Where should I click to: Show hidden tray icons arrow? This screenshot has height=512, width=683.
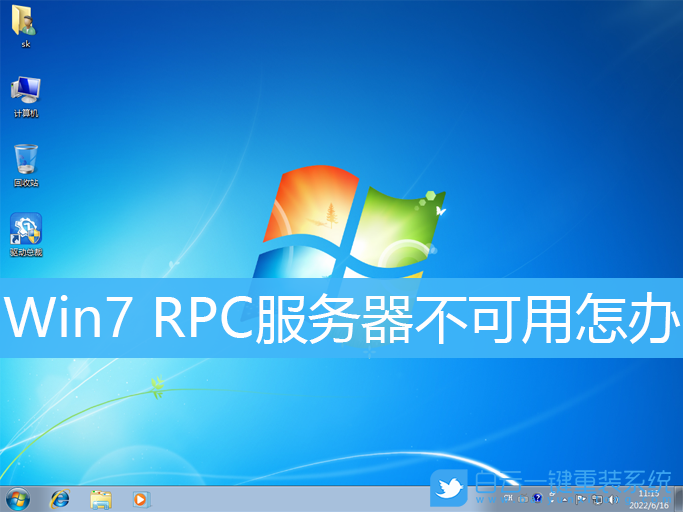[565, 500]
